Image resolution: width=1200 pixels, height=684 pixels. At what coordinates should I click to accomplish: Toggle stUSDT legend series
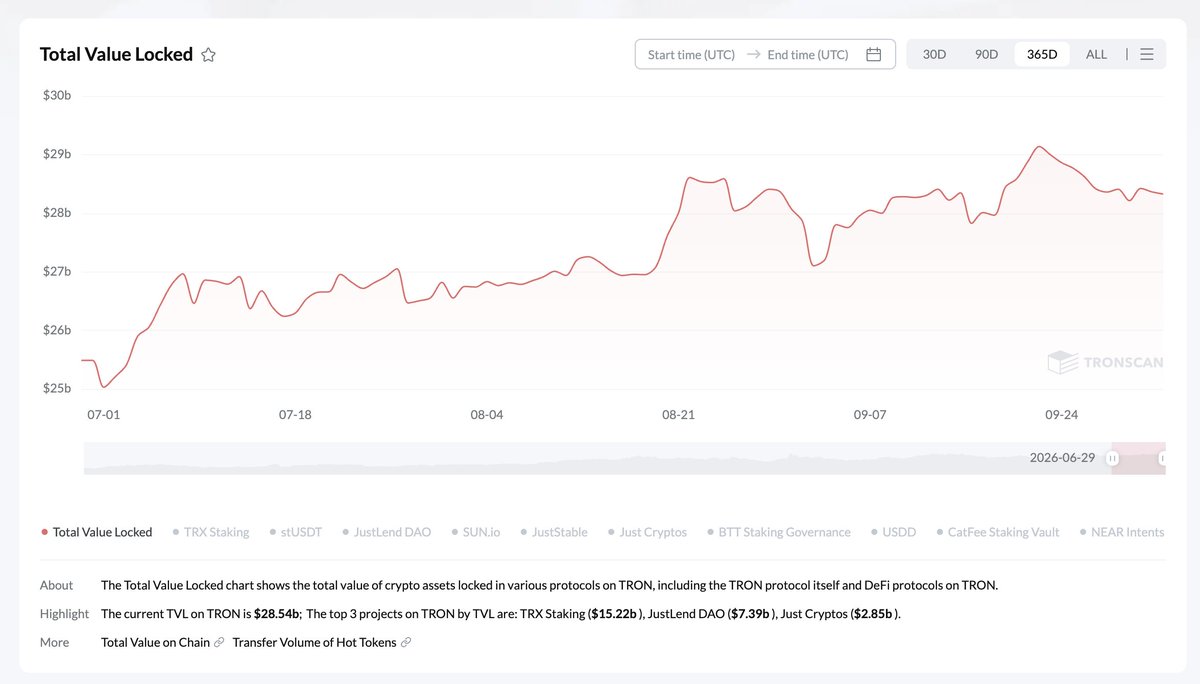pyautogui.click(x=296, y=532)
